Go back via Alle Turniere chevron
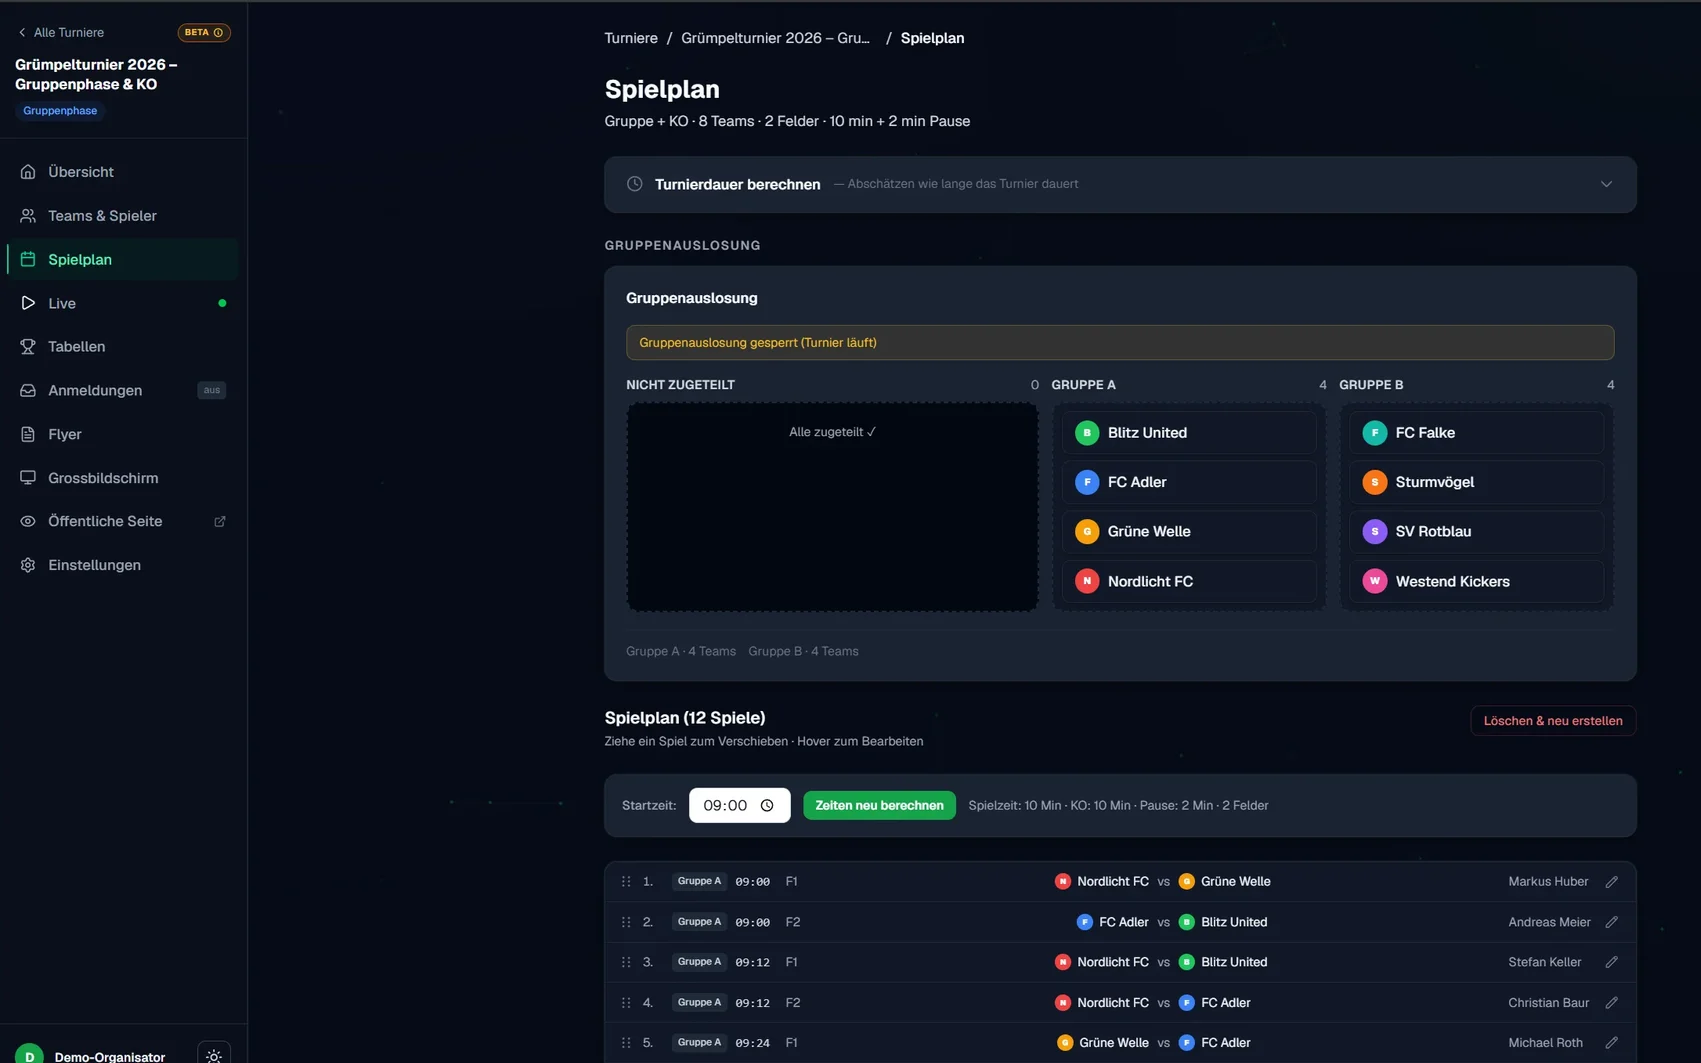 tap(22, 33)
